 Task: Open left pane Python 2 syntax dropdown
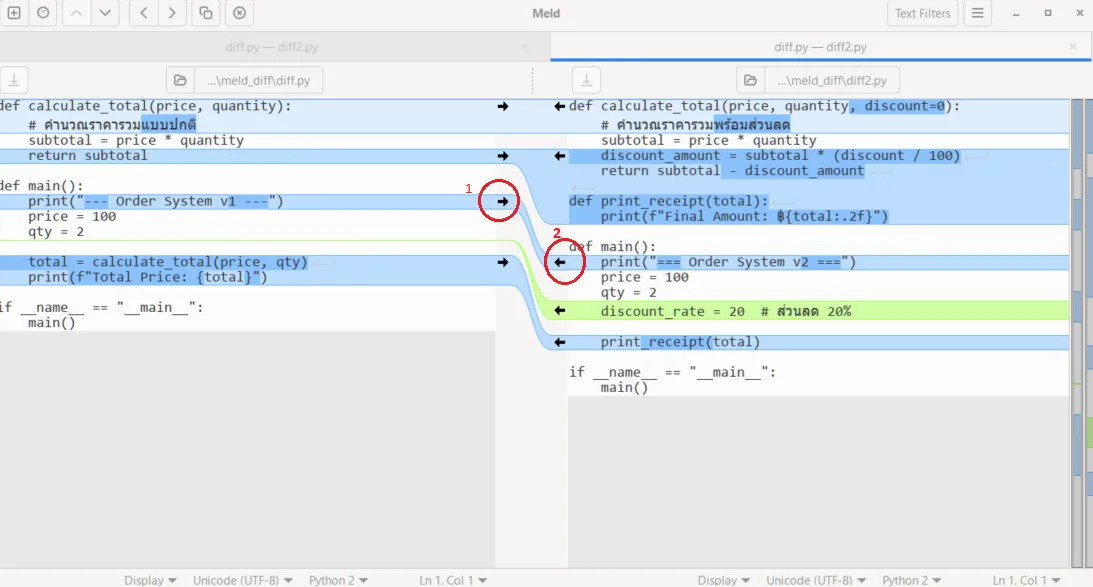tap(338, 580)
